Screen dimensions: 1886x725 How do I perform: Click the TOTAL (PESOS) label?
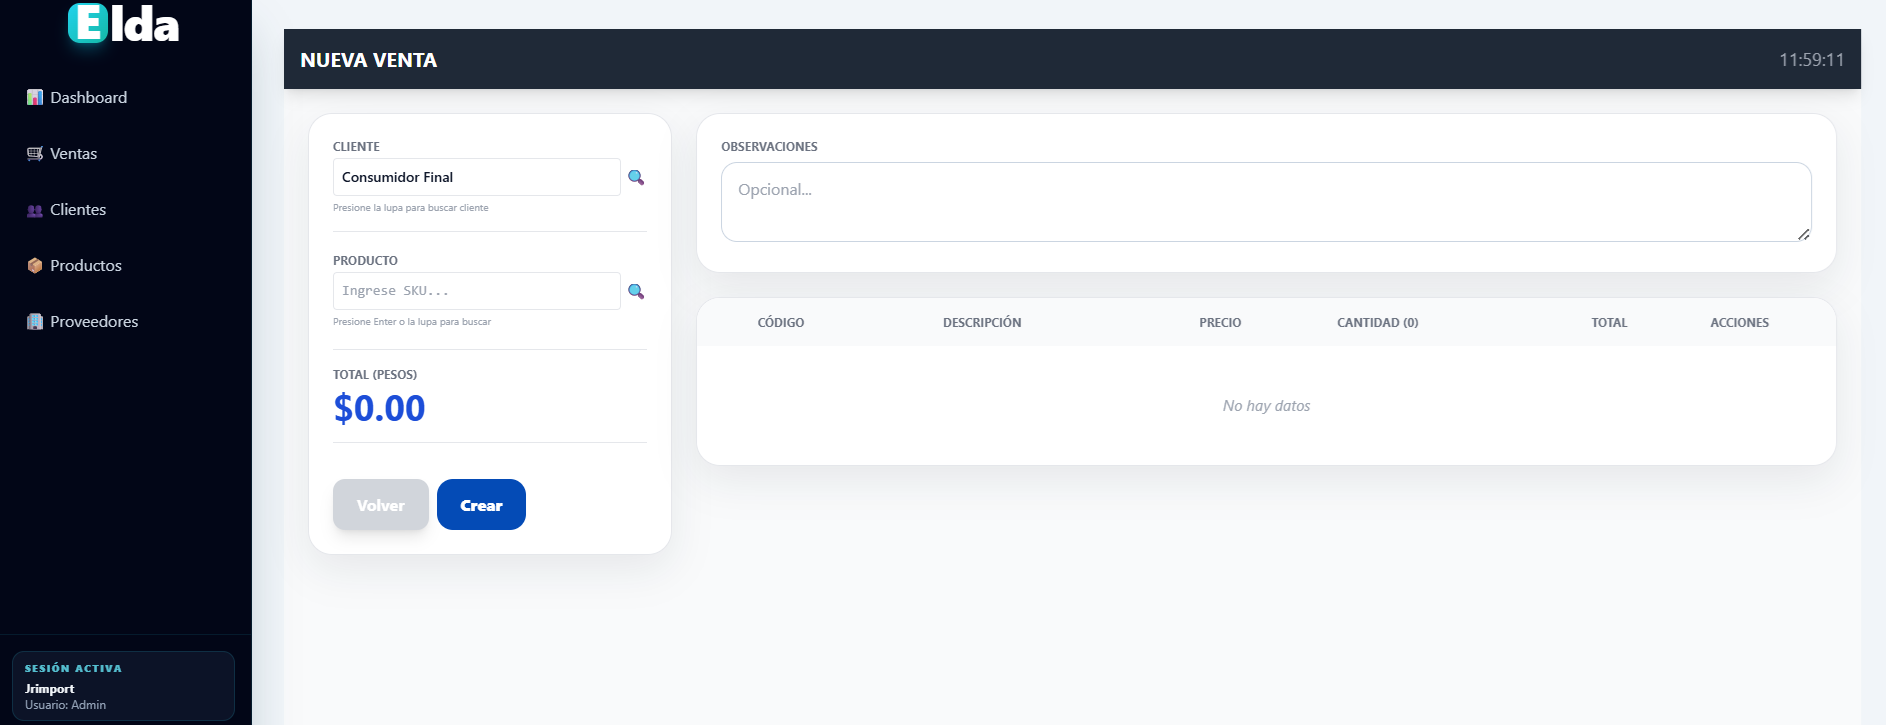coord(375,374)
